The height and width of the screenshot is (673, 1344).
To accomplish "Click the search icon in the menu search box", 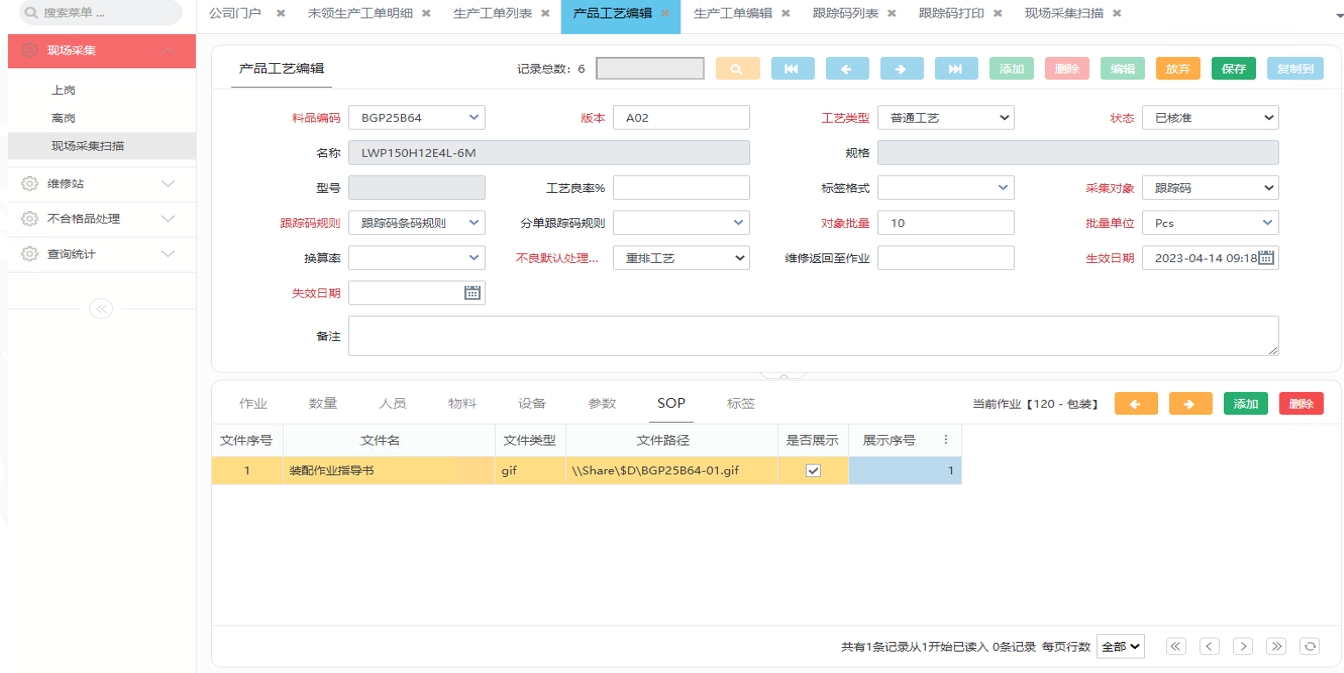I will coord(30,13).
